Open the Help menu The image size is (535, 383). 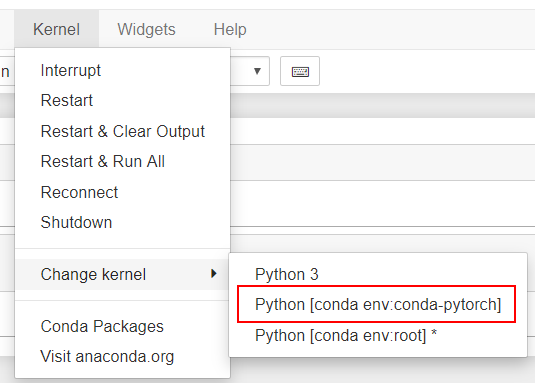click(x=230, y=29)
